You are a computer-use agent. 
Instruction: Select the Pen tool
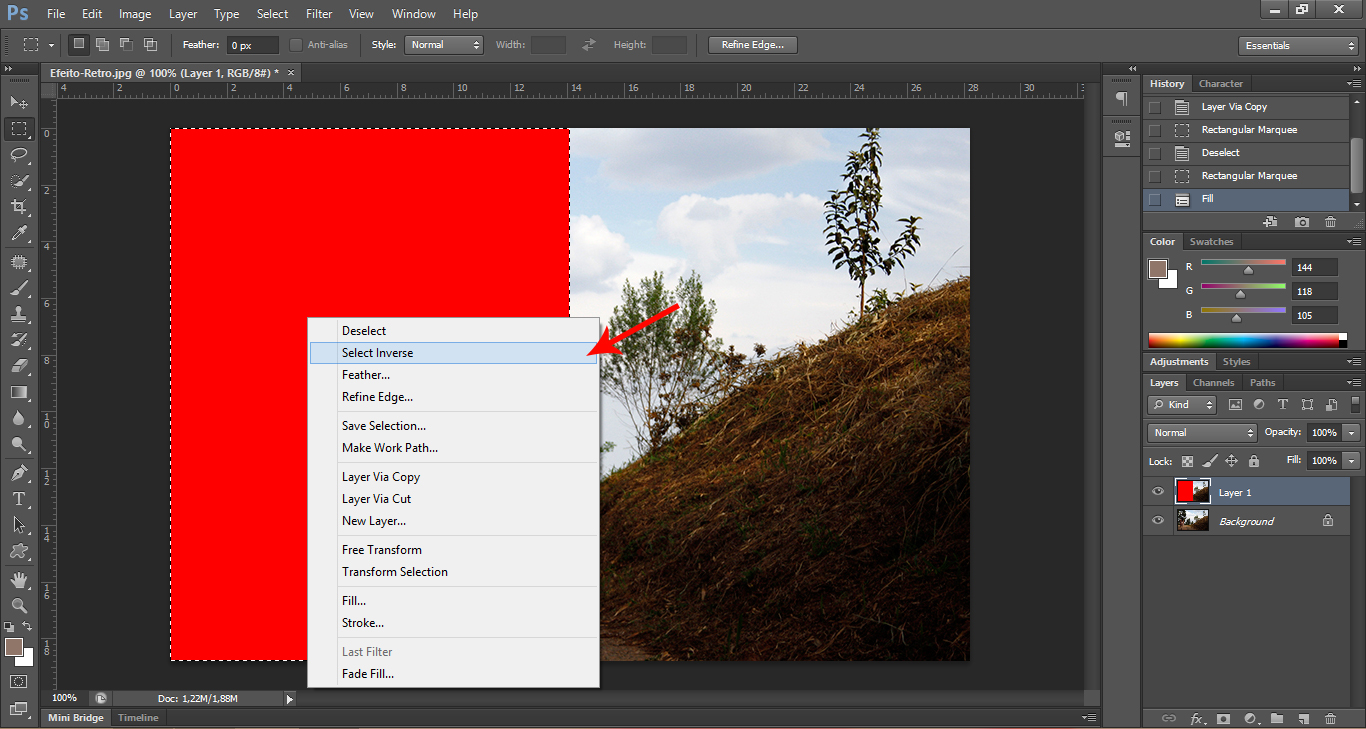click(x=19, y=472)
